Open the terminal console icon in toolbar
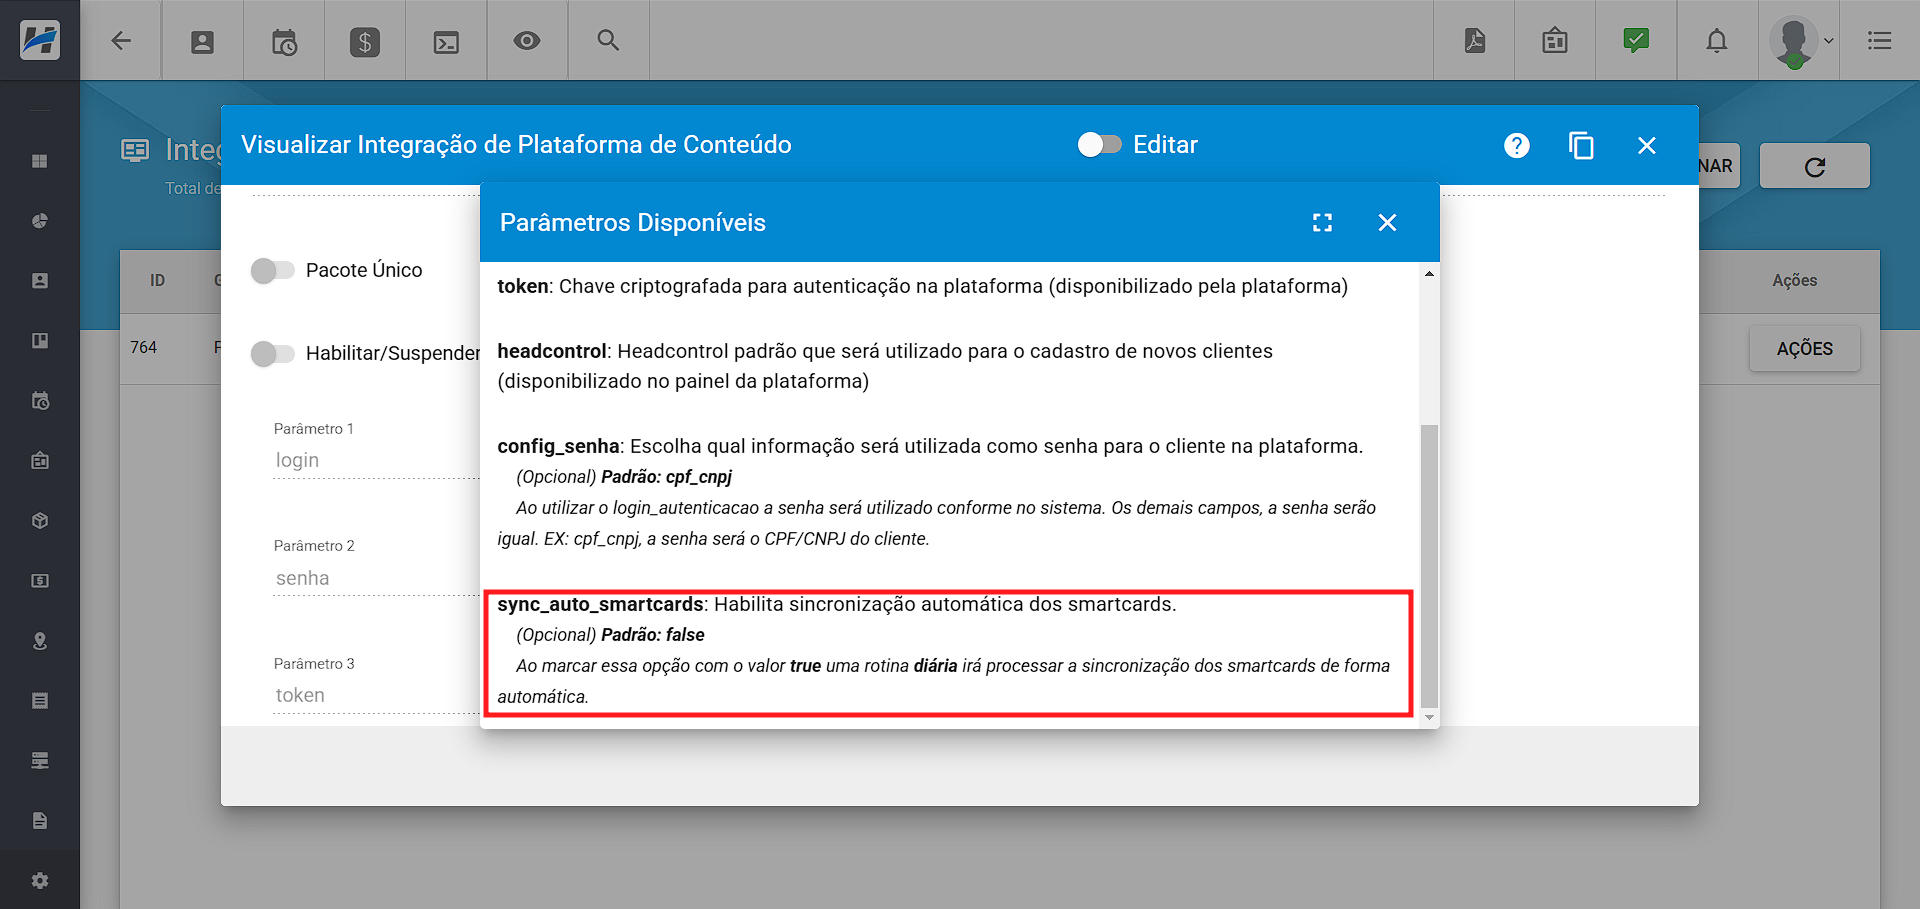This screenshot has height=909, width=1920. (x=446, y=42)
